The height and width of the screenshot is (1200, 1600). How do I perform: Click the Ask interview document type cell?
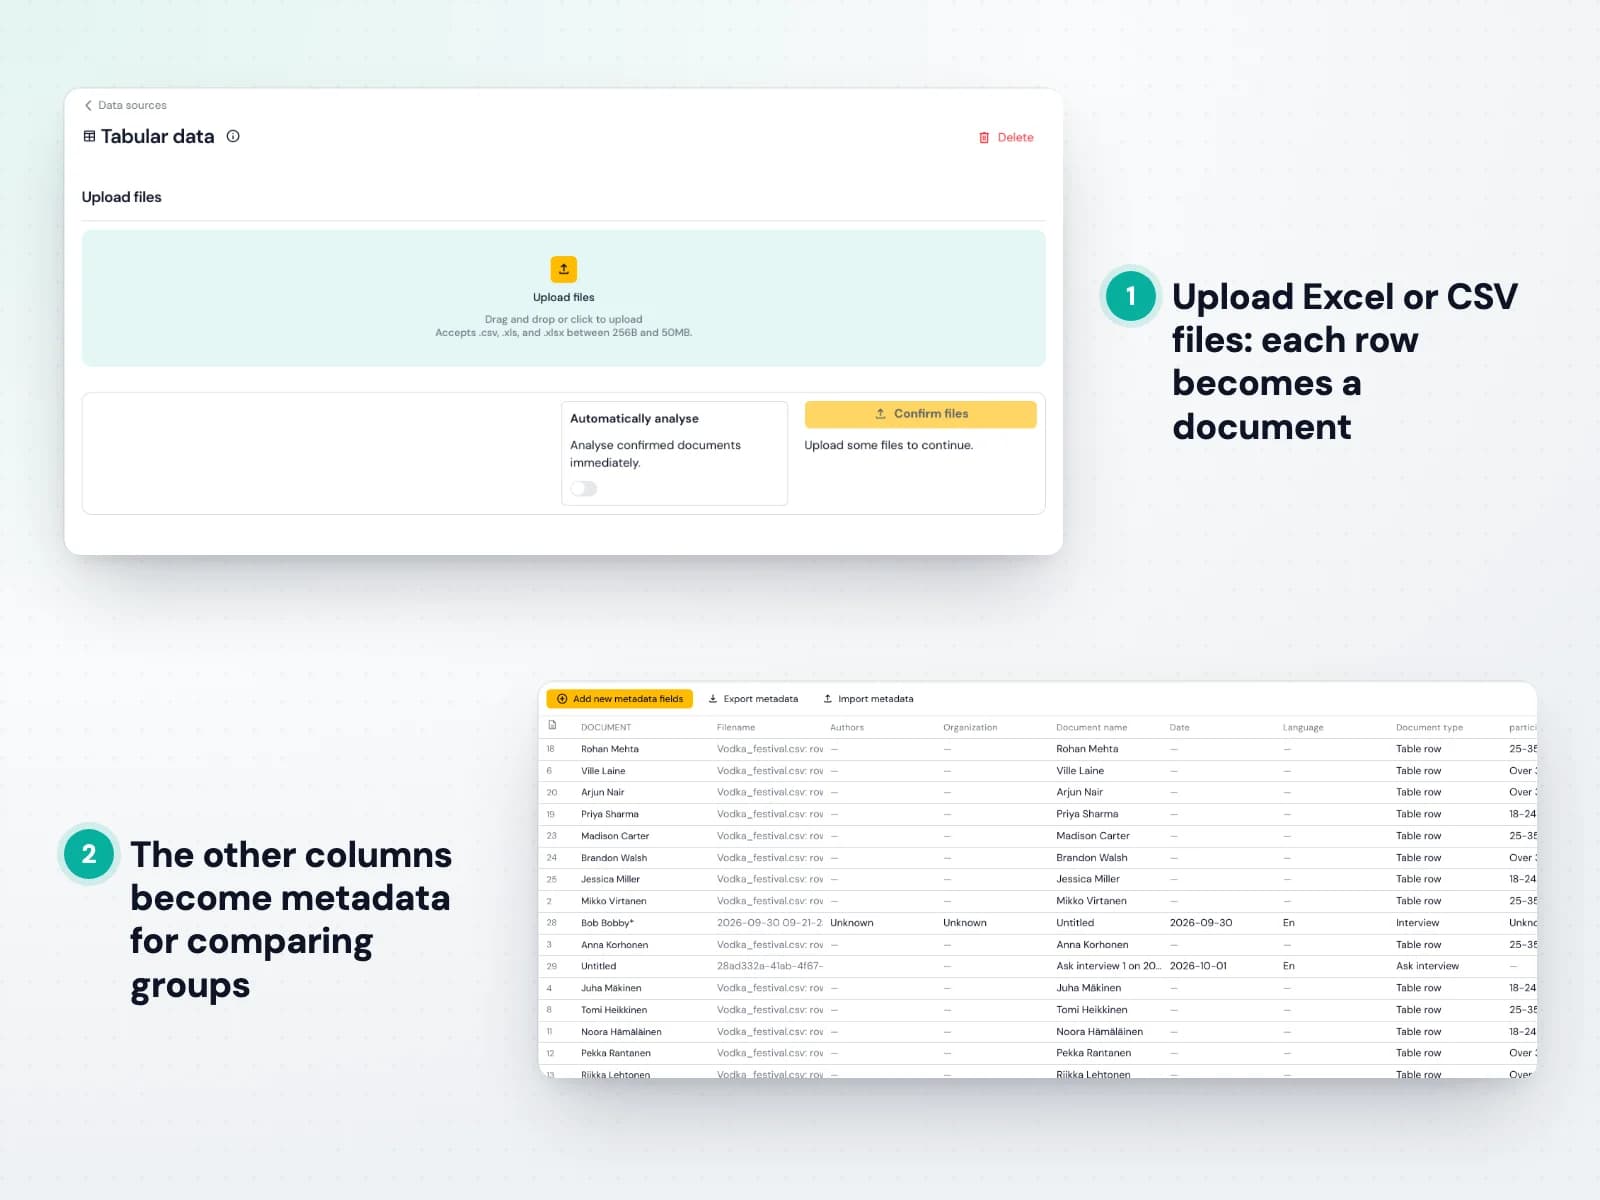pos(1427,966)
